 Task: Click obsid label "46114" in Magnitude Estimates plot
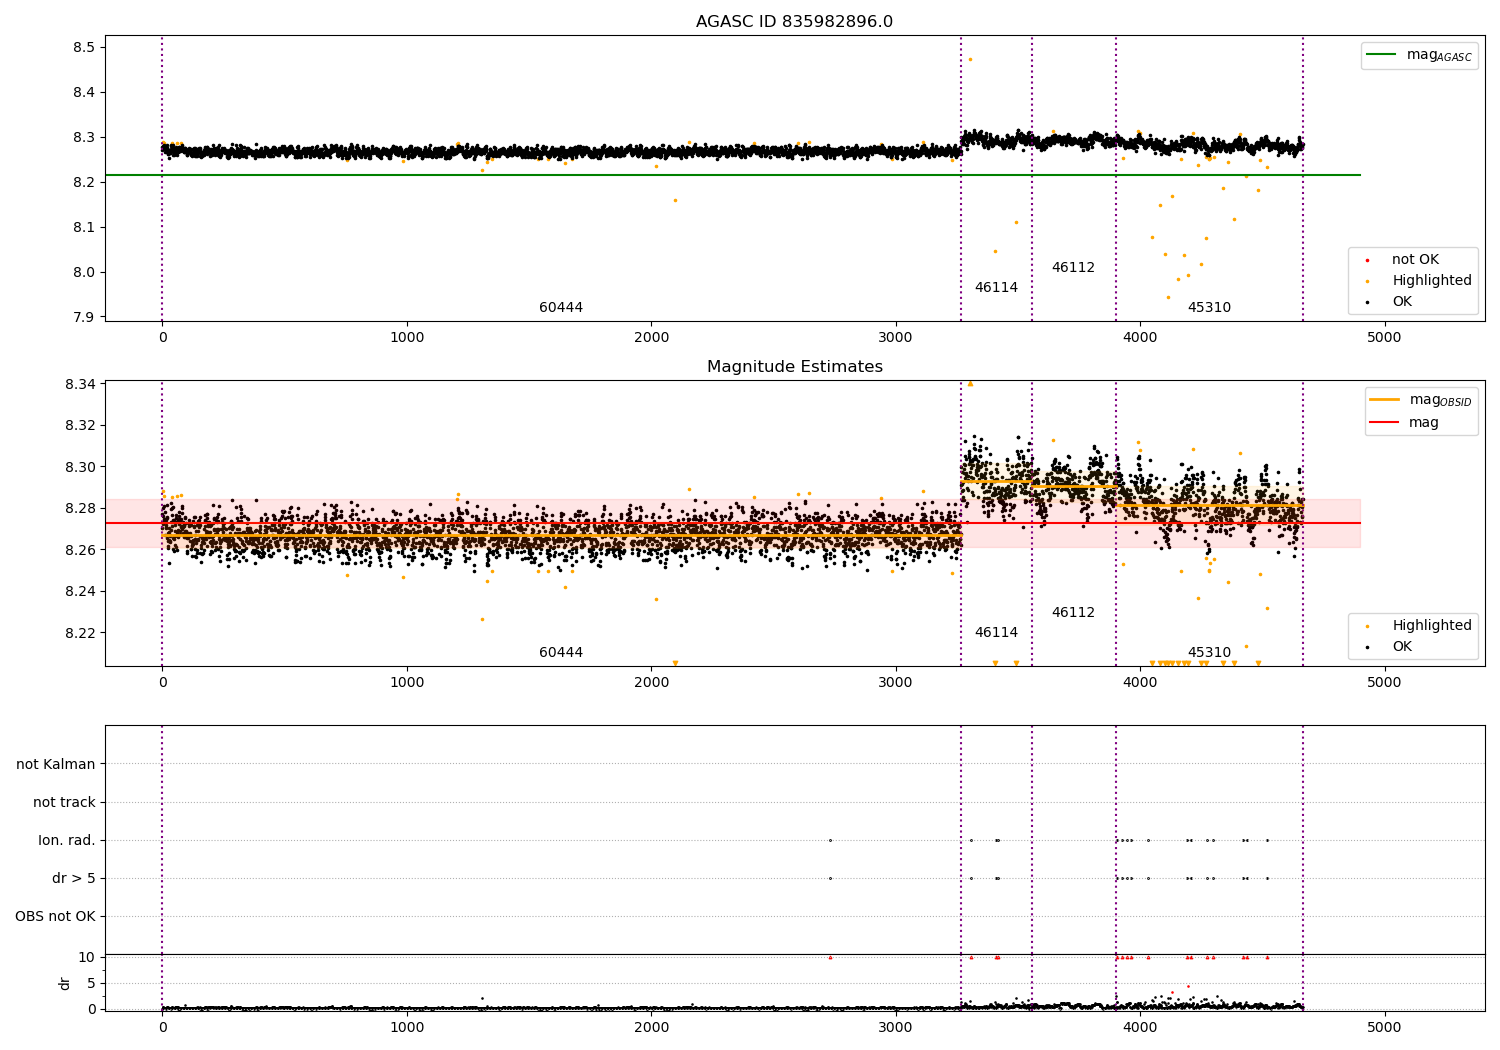996,633
